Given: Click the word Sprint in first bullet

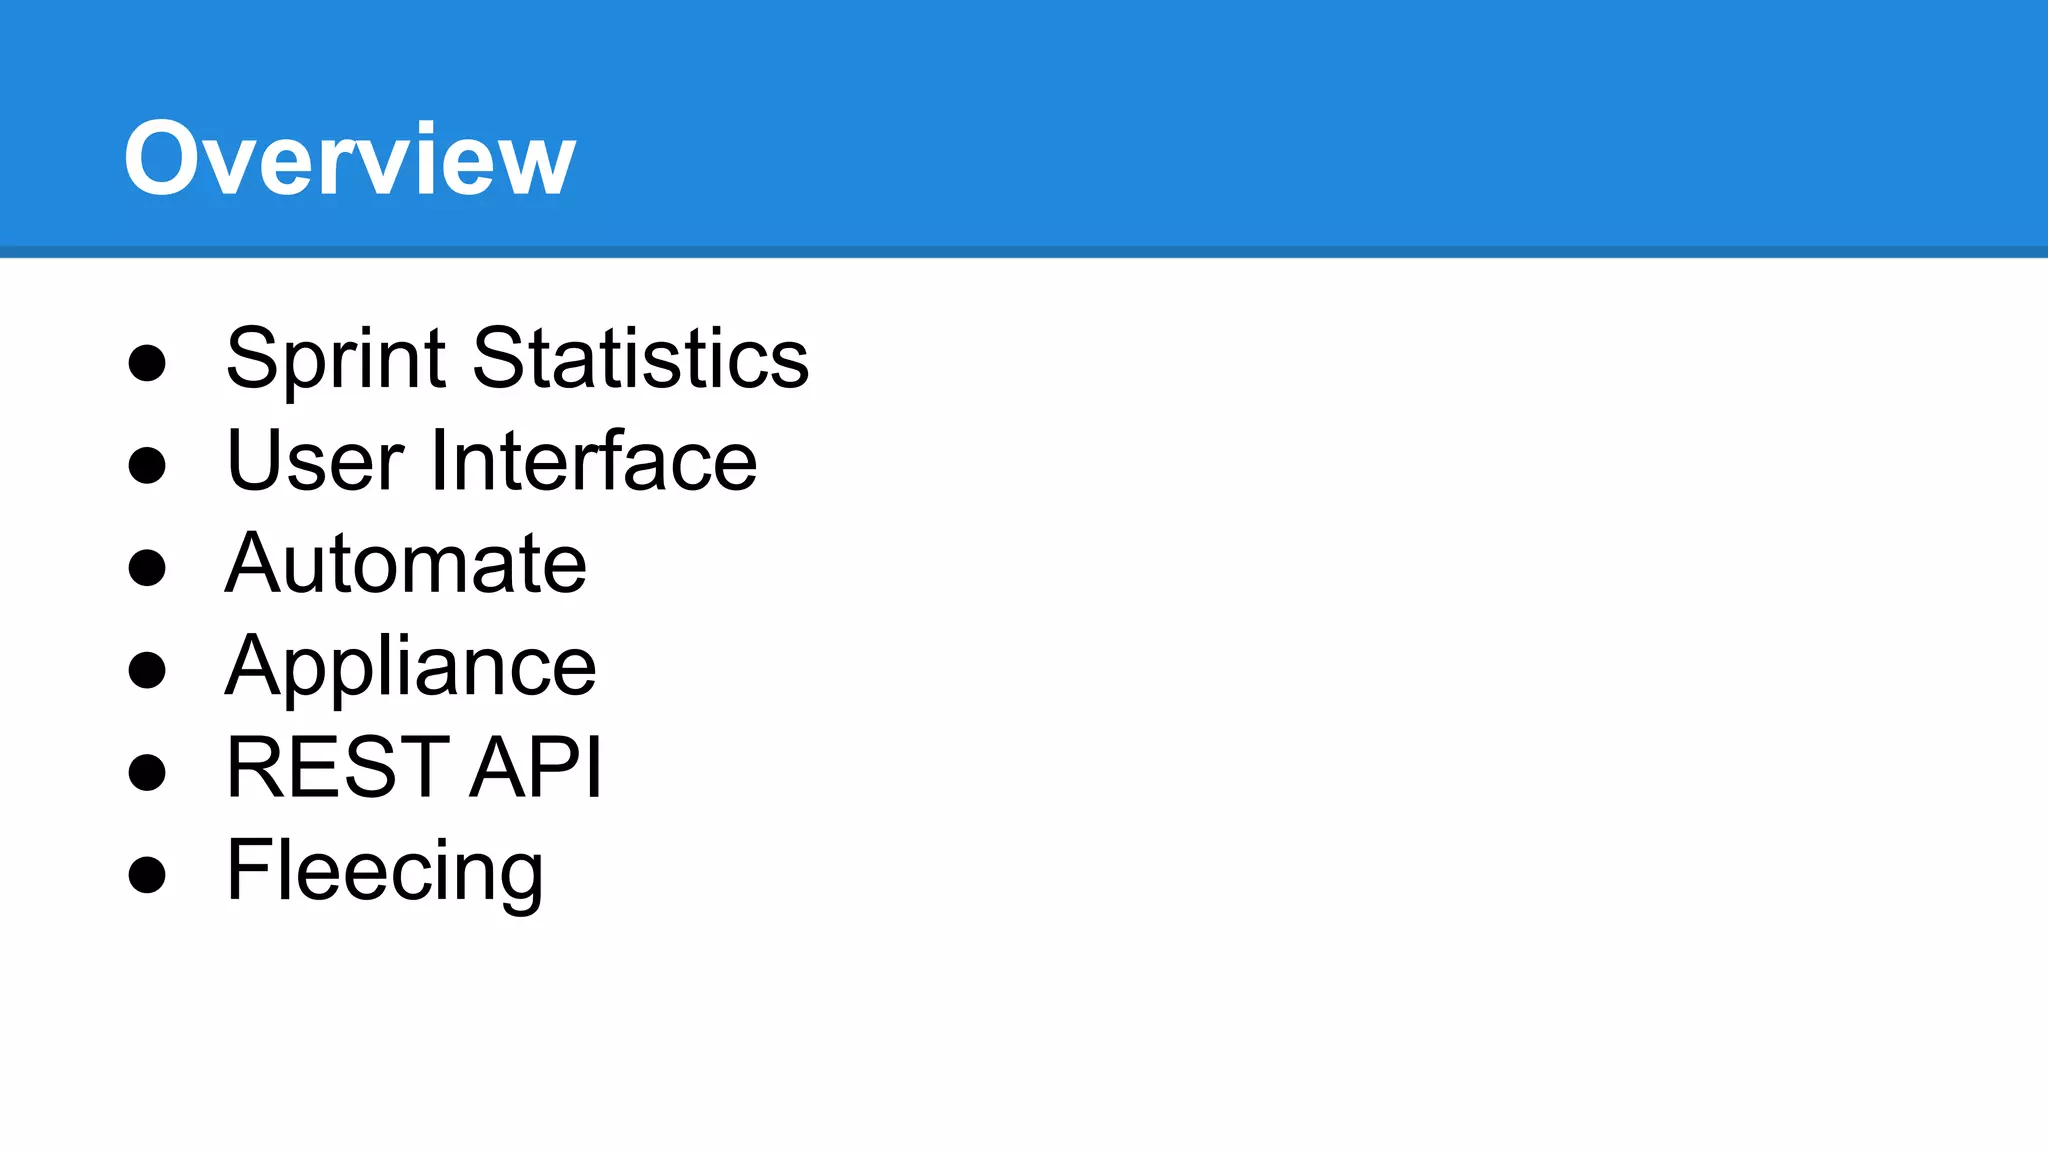Looking at the screenshot, I should tap(336, 359).
